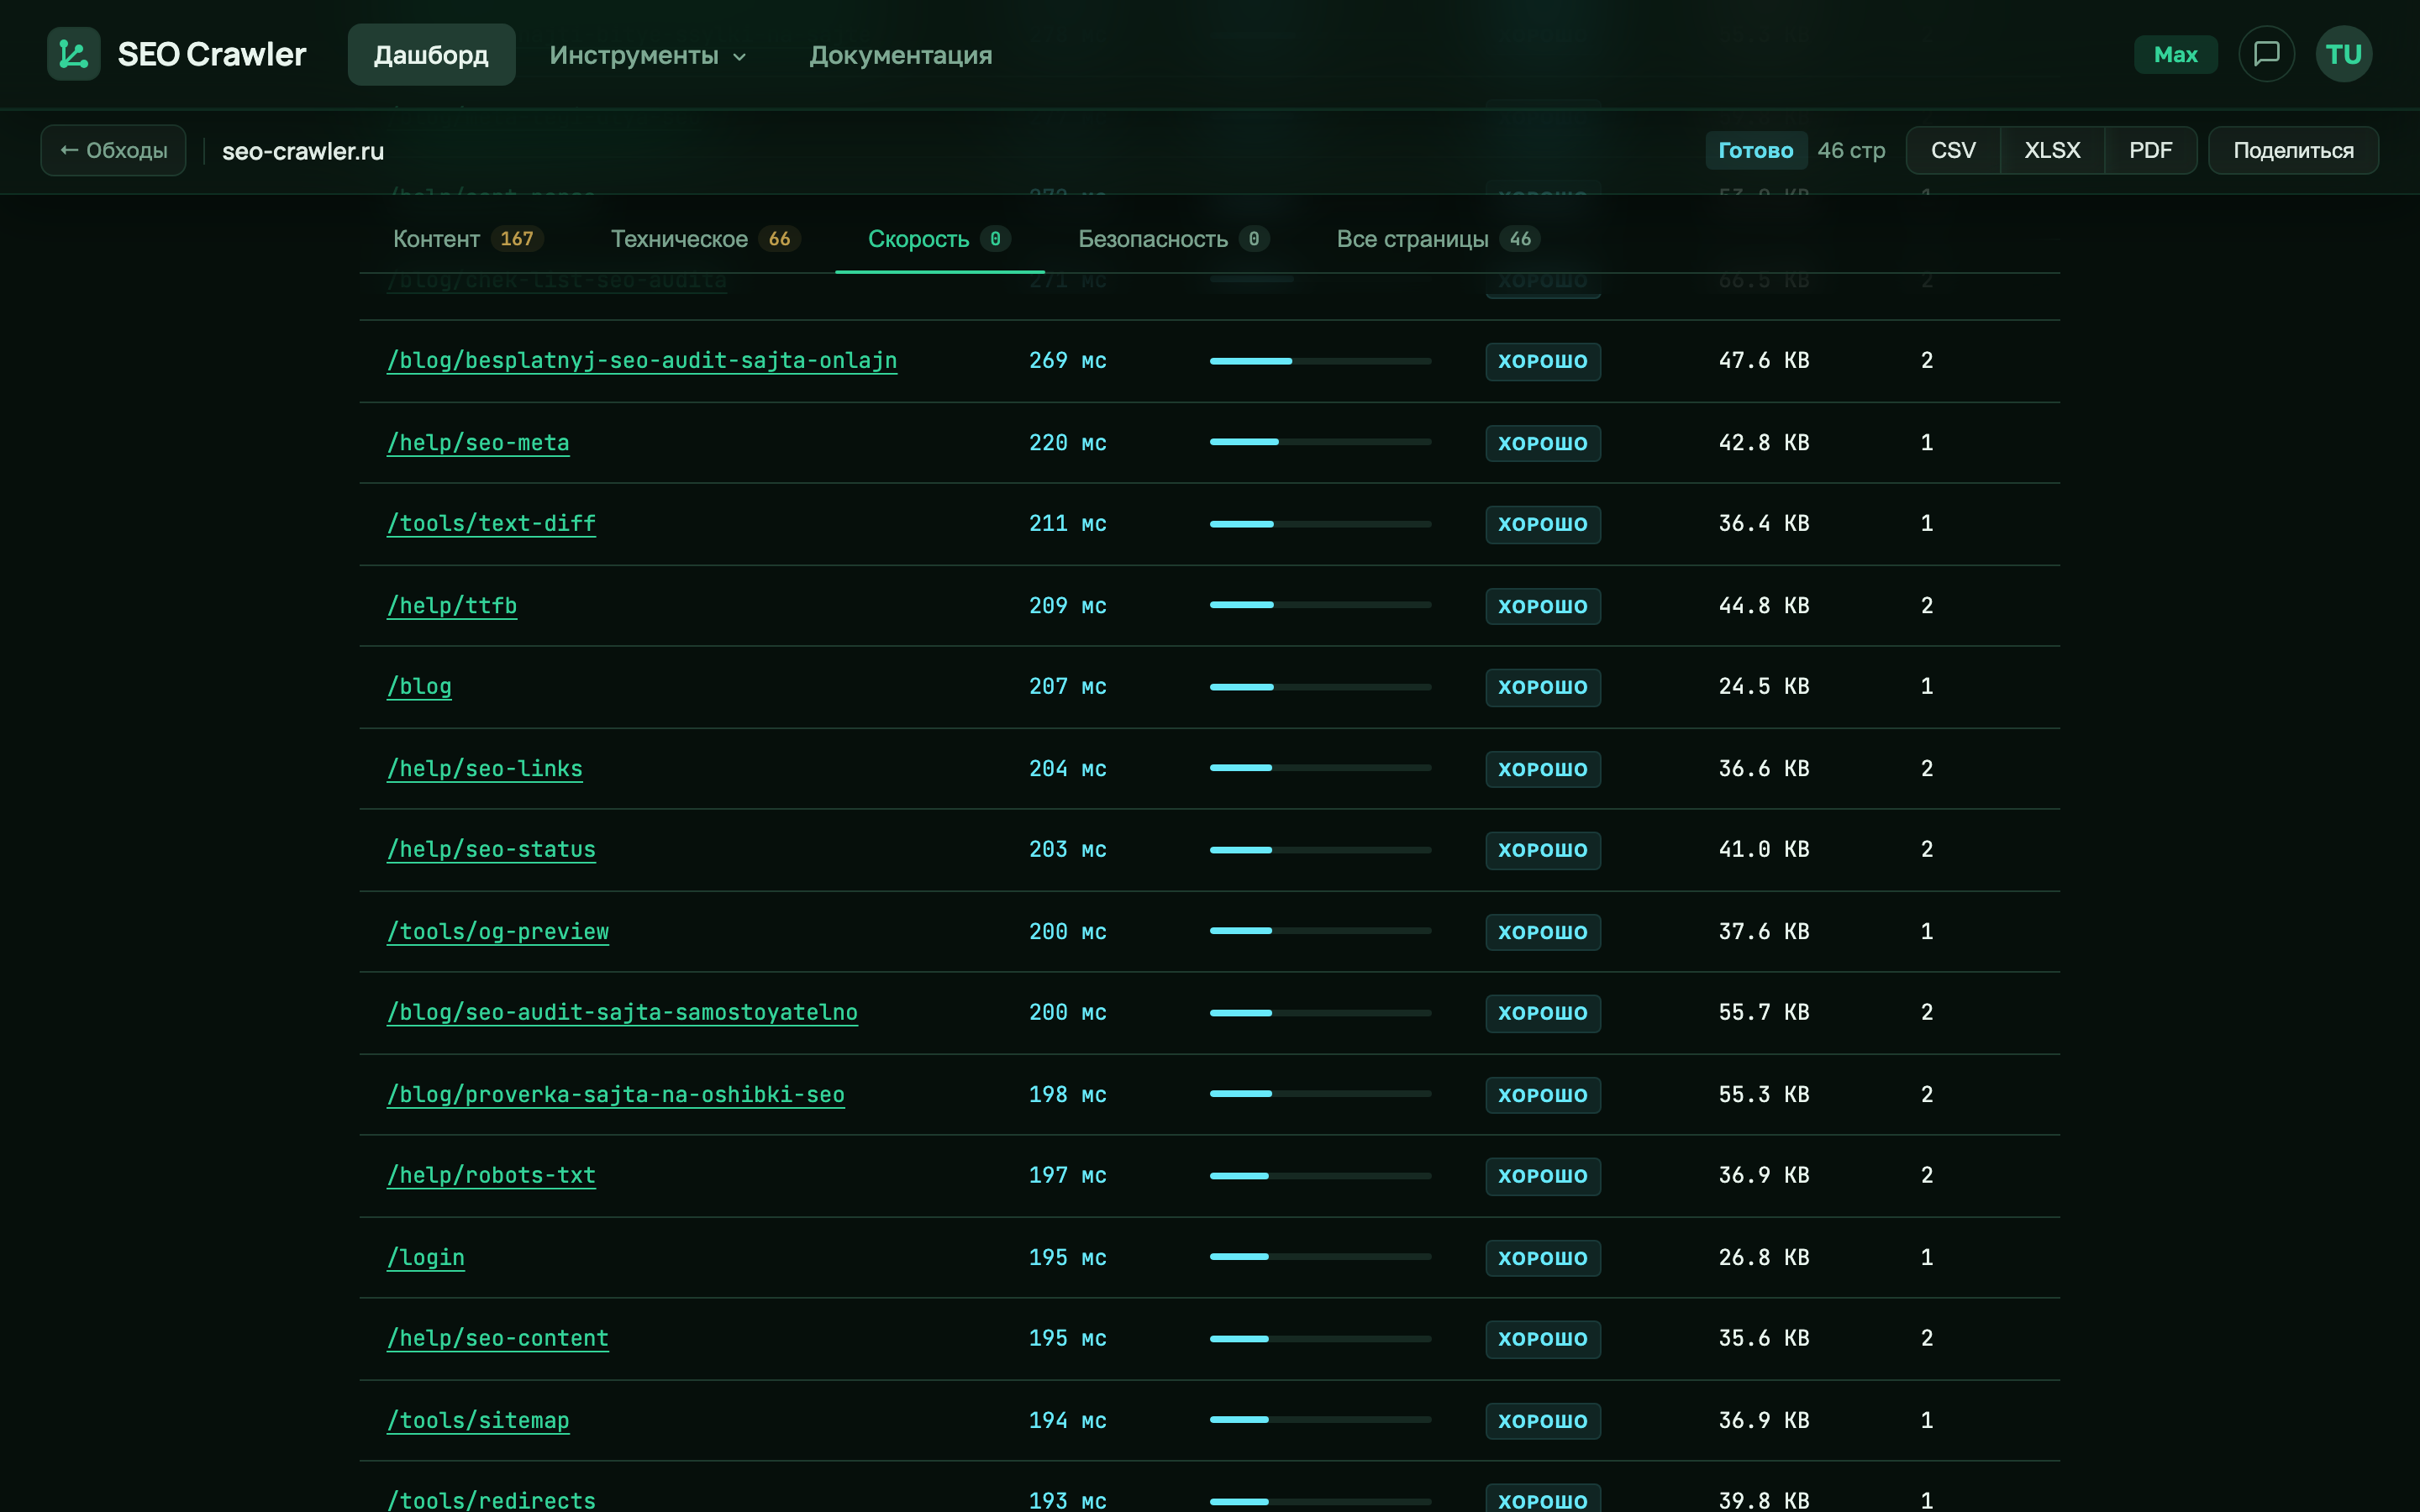This screenshot has width=2420, height=1512.
Task: Open the /help/seo-meta link
Action: pos(478,443)
